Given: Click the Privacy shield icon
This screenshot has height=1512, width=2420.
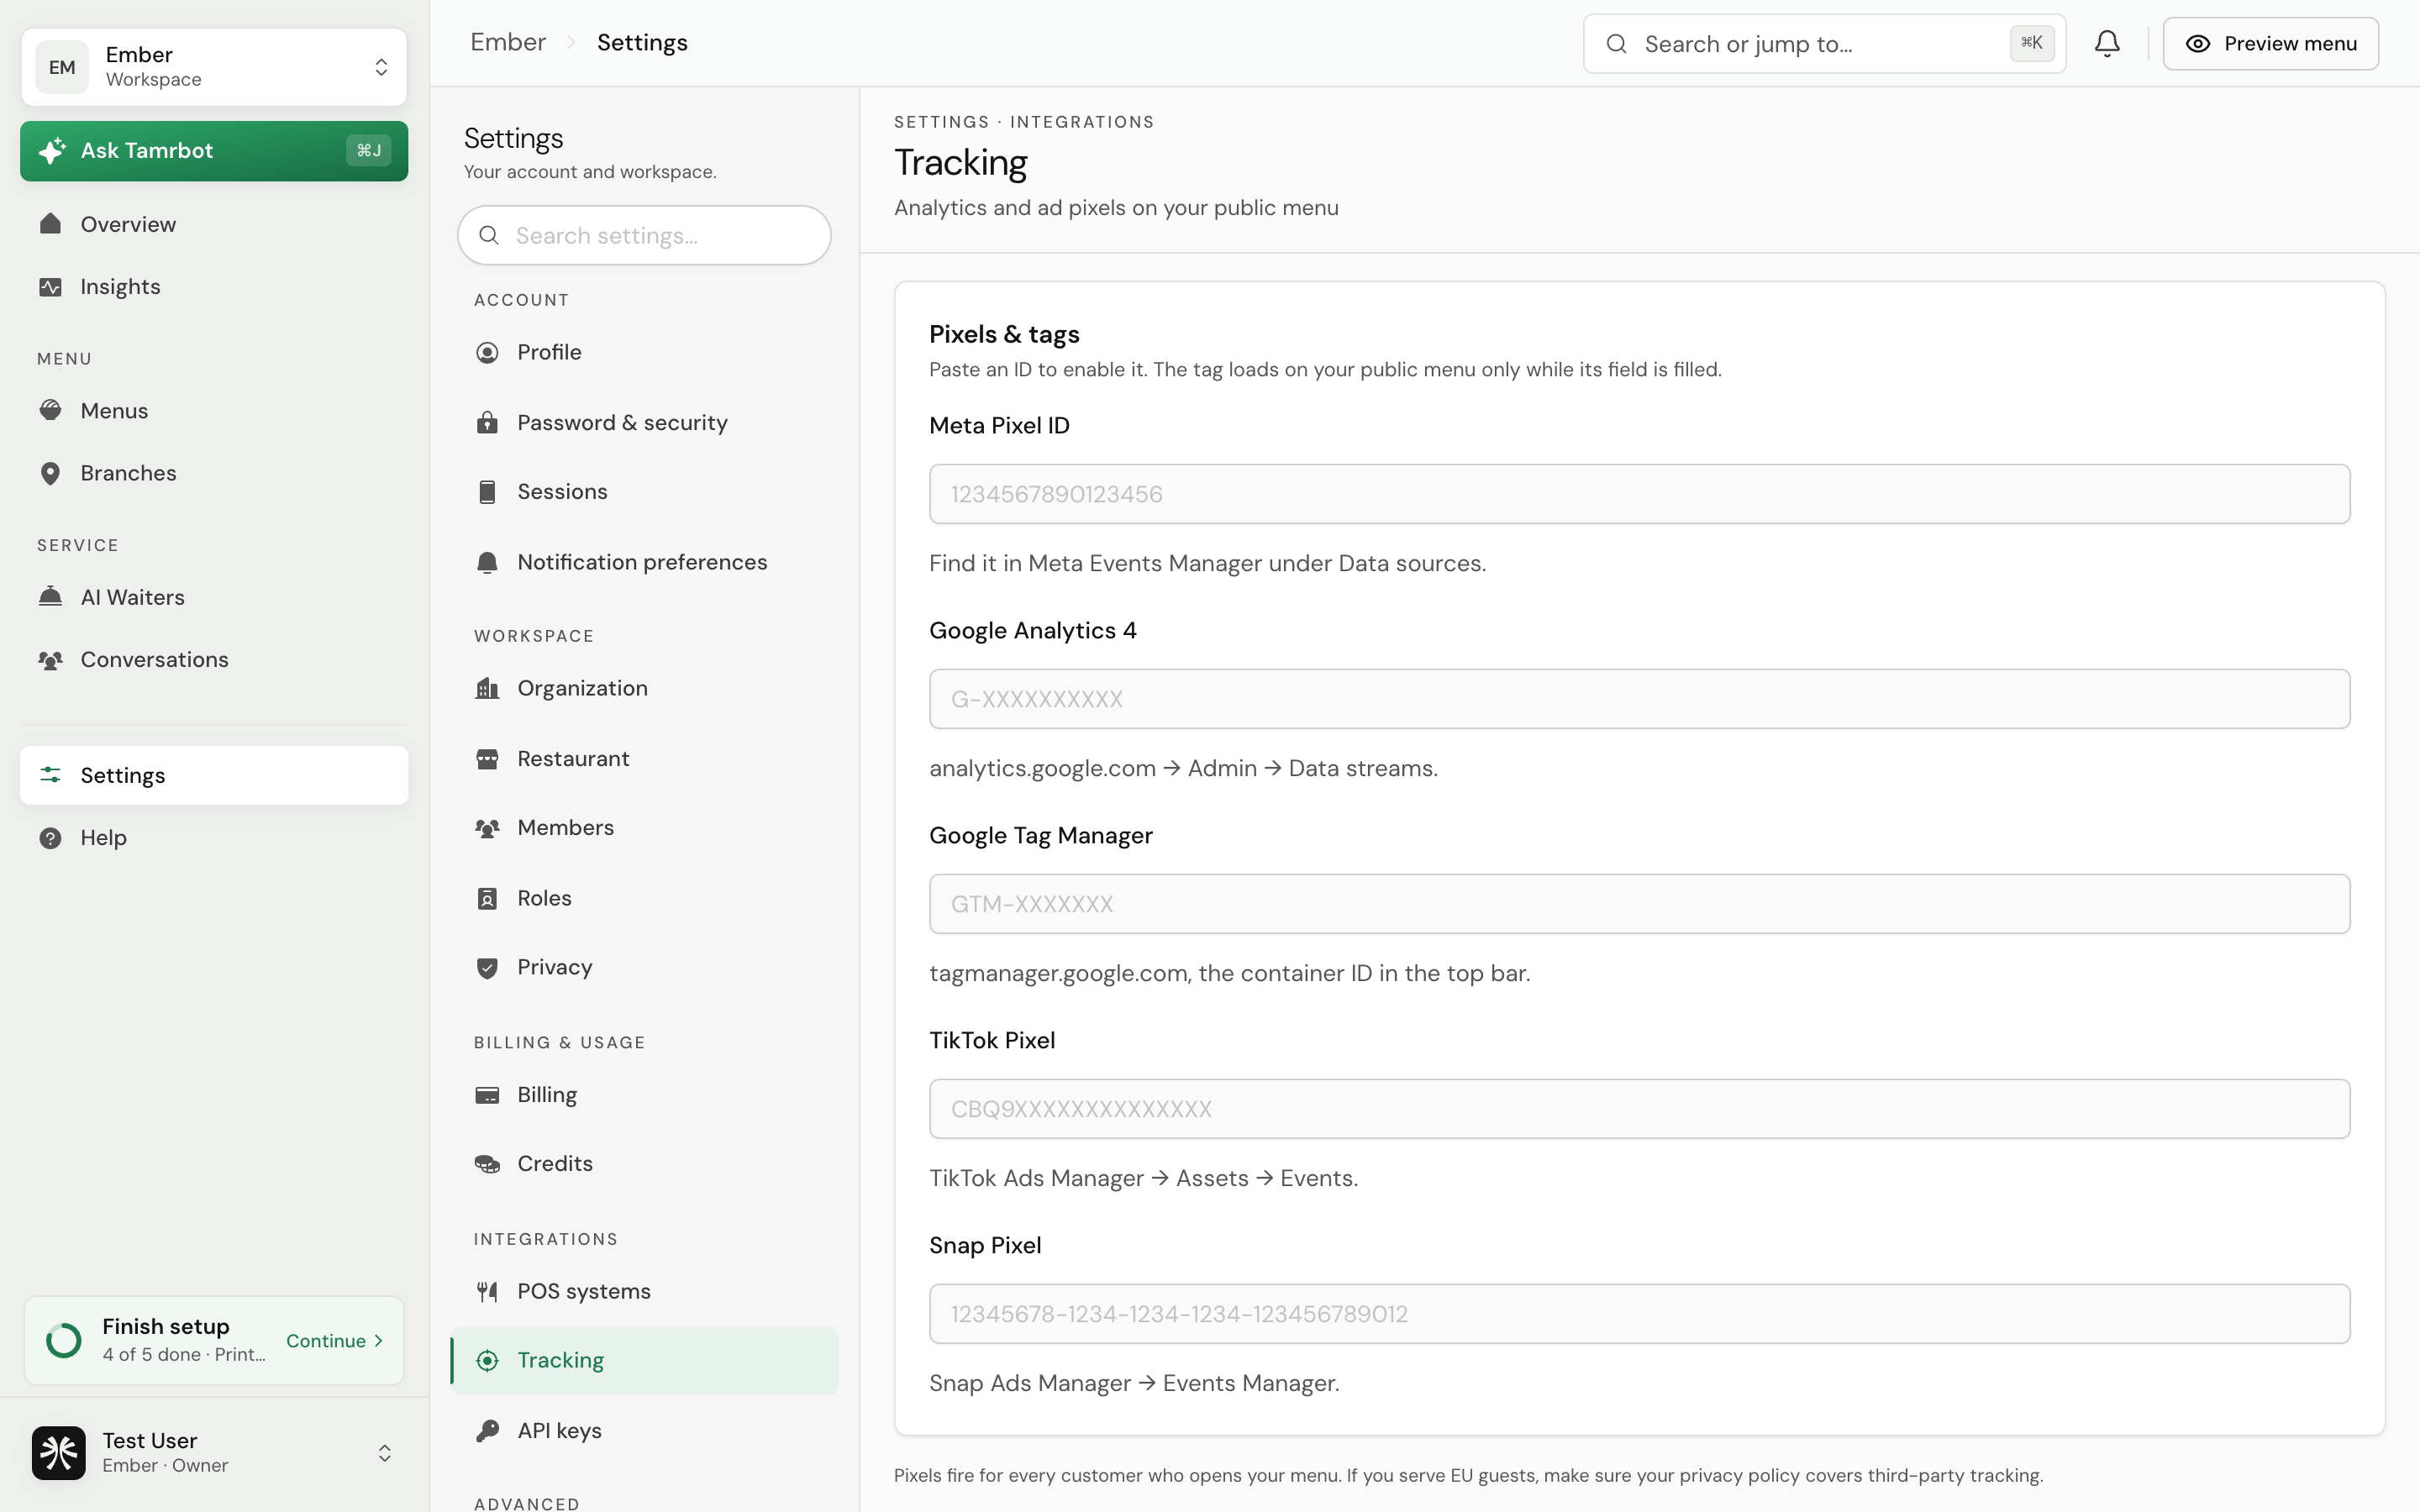Looking at the screenshot, I should coord(487,968).
